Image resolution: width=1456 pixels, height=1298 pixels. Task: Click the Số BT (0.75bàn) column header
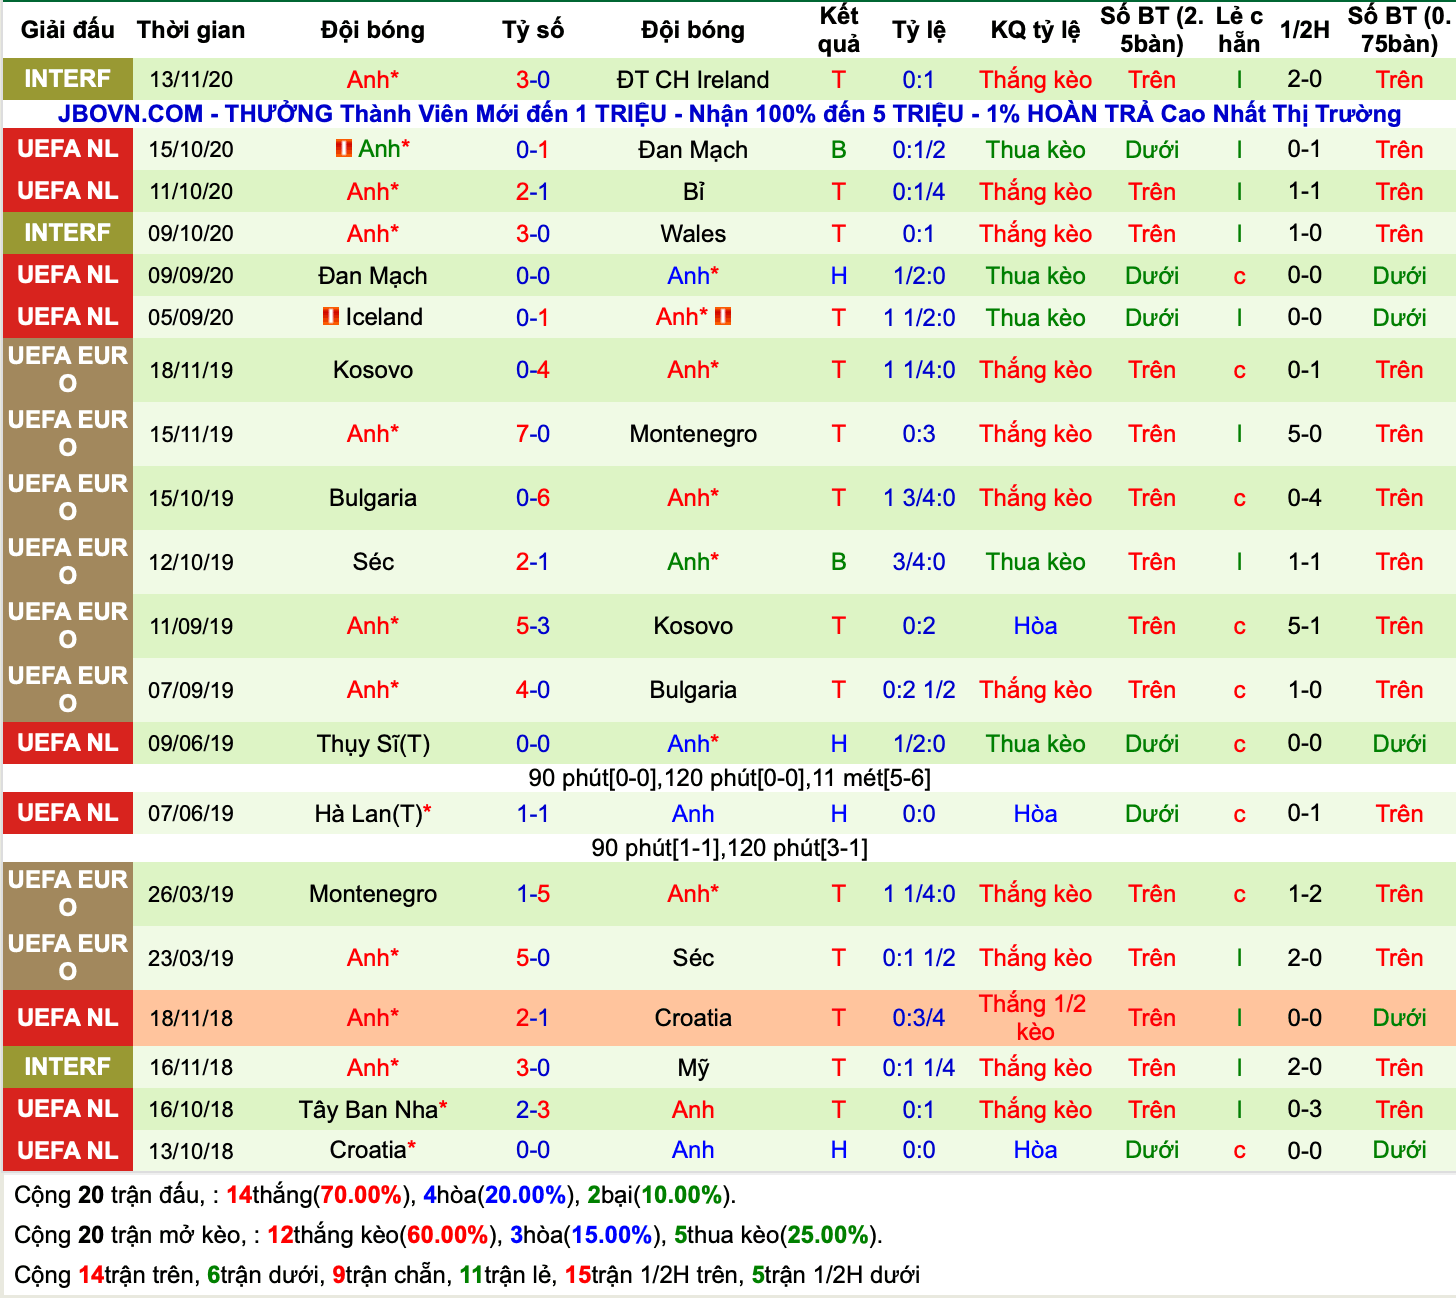coord(1399,30)
